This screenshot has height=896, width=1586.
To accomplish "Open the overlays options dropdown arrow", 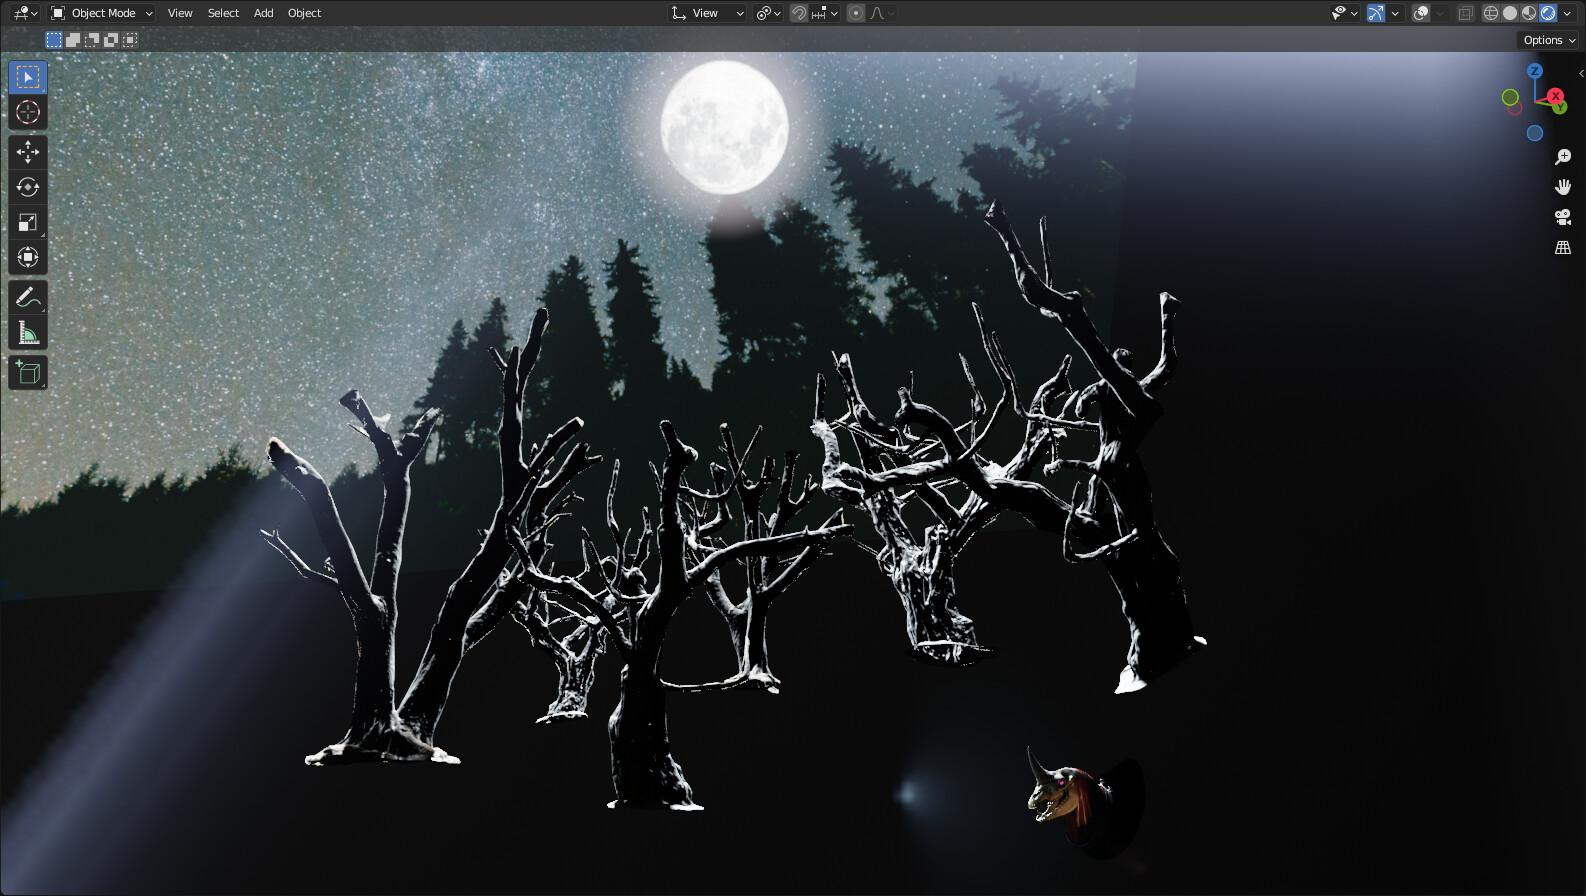I will (x=1440, y=13).
